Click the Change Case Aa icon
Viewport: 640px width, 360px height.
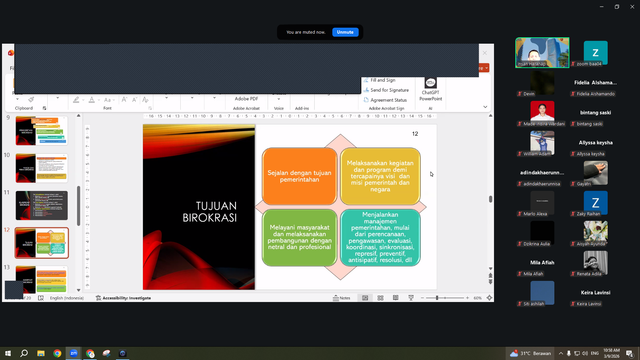pyautogui.click(x=107, y=100)
